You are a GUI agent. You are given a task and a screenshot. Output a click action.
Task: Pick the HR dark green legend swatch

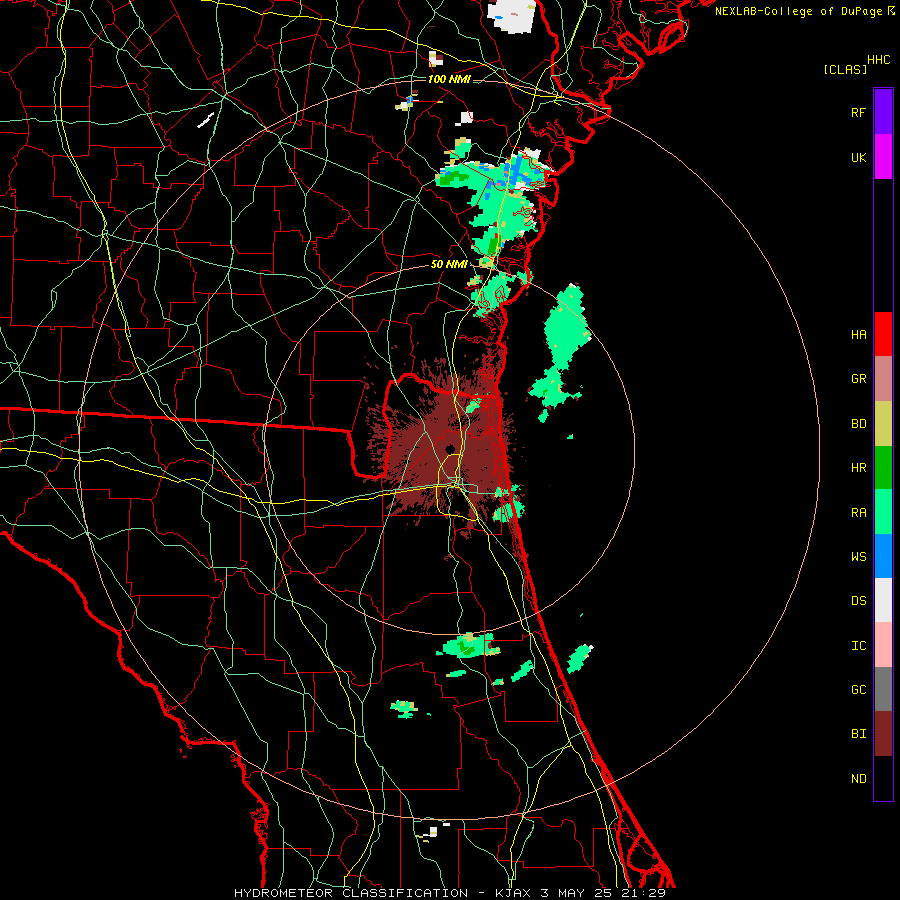point(883,468)
